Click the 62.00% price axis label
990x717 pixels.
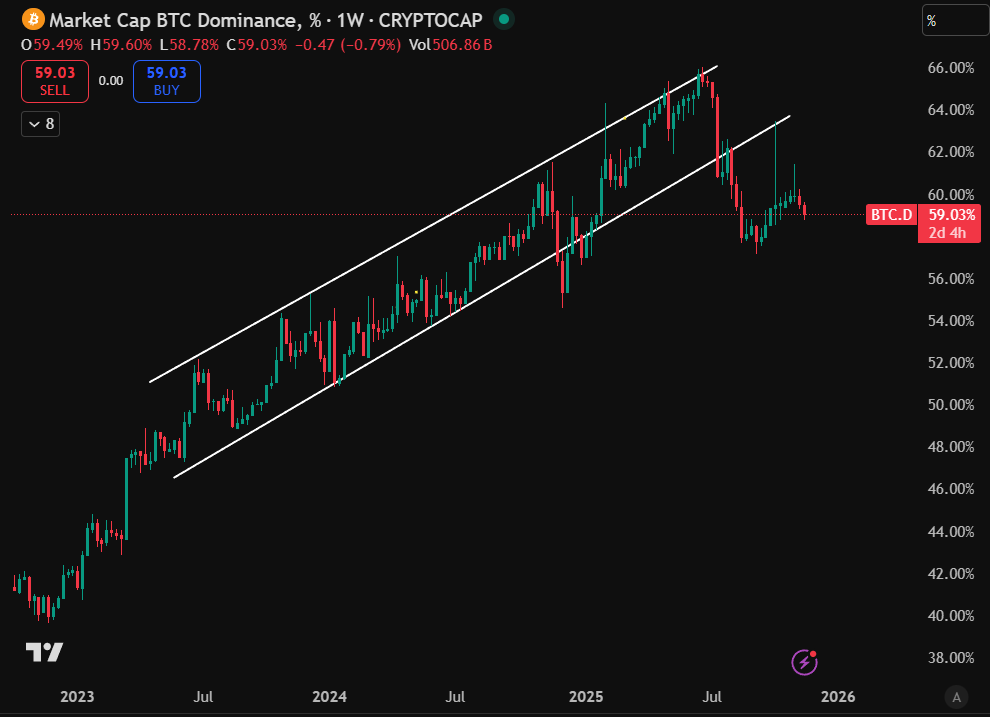pos(951,151)
